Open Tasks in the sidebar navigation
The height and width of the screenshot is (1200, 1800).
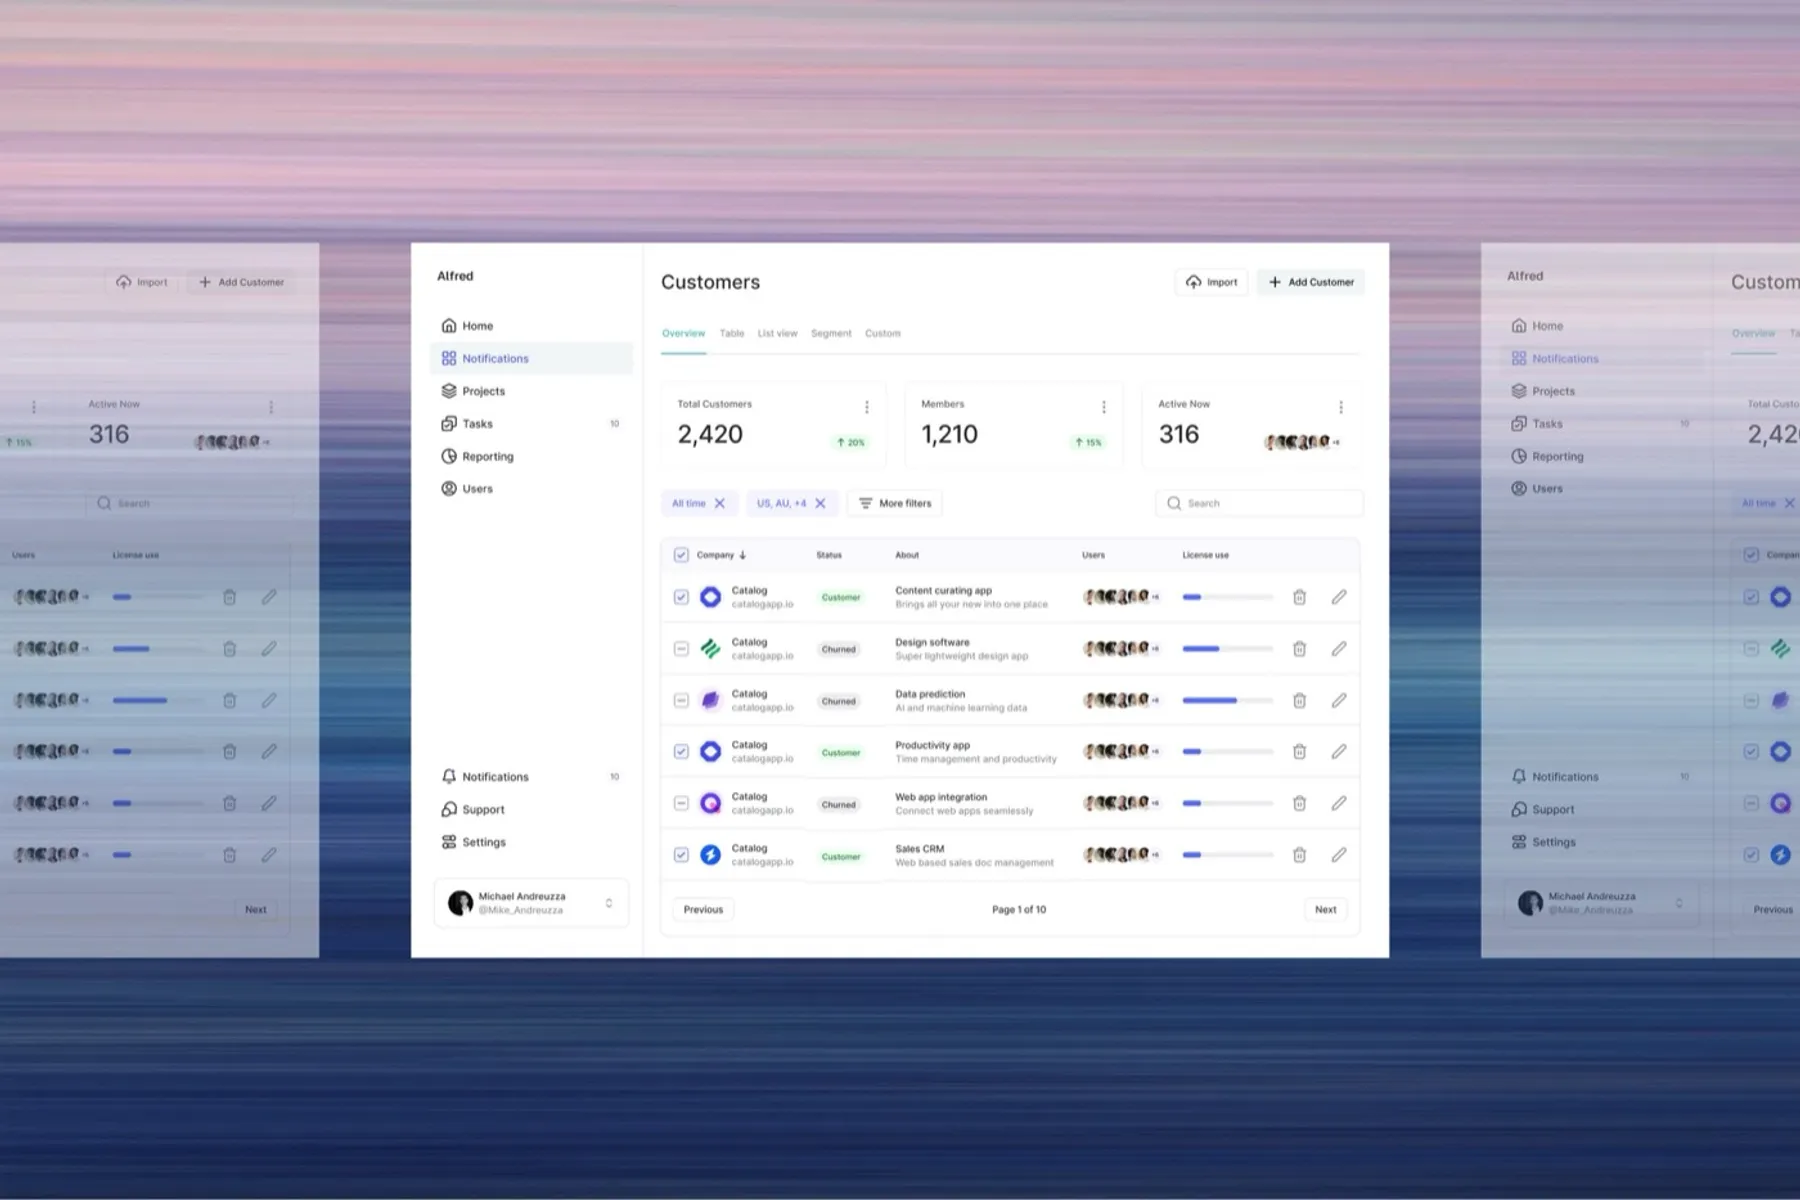point(476,423)
